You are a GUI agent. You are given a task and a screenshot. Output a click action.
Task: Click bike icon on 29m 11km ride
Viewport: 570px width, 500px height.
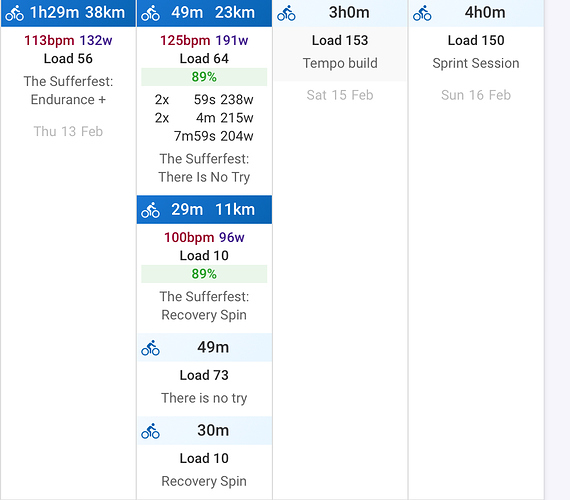pyautogui.click(x=150, y=210)
